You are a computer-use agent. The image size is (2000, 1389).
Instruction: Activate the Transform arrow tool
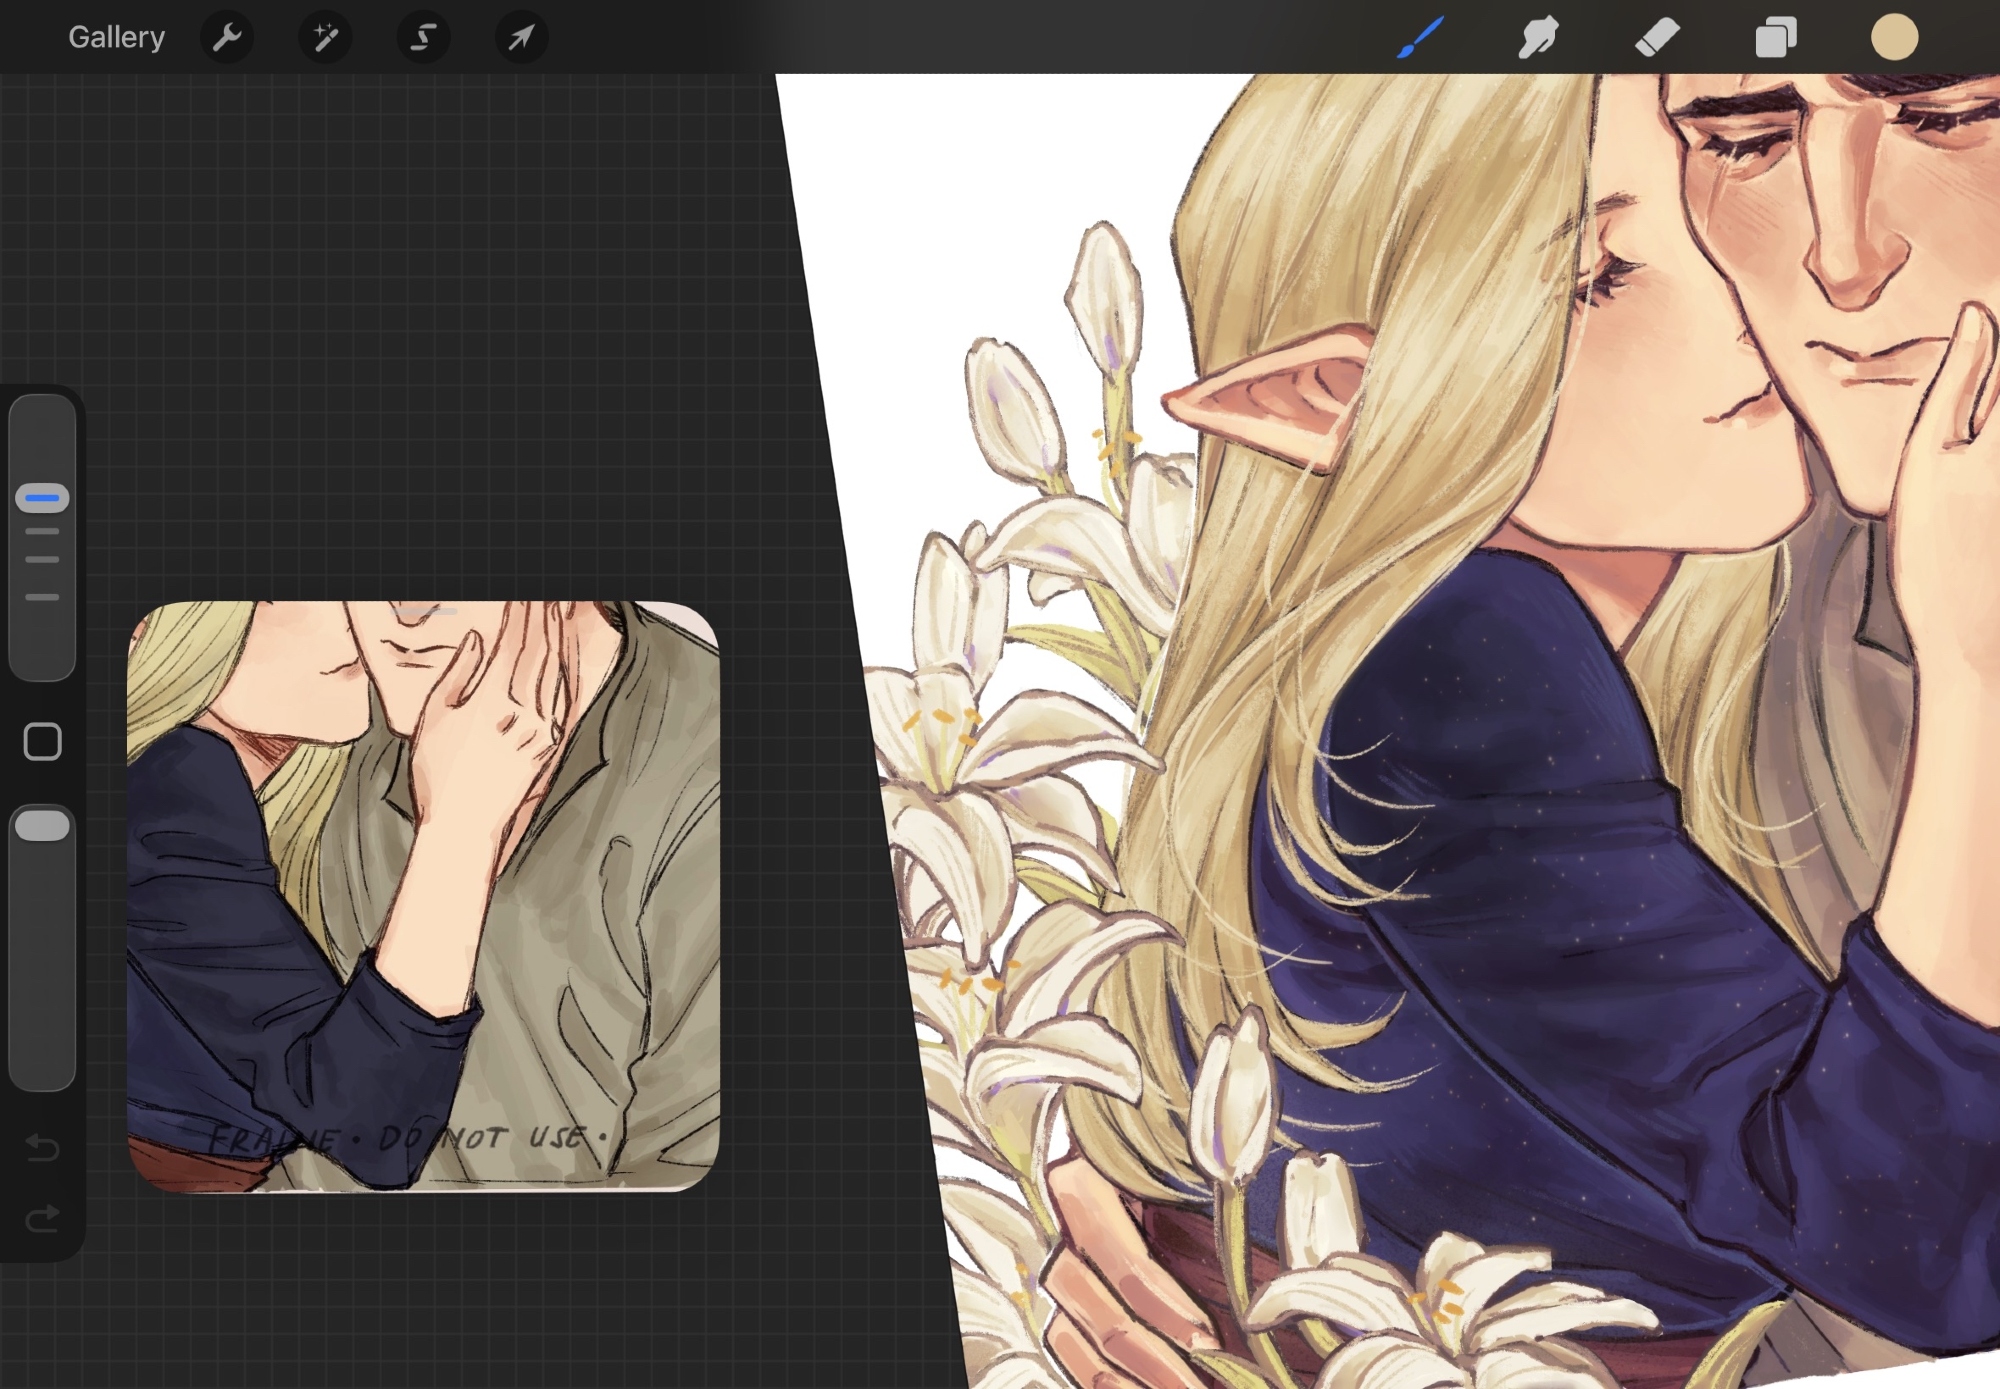(521, 38)
